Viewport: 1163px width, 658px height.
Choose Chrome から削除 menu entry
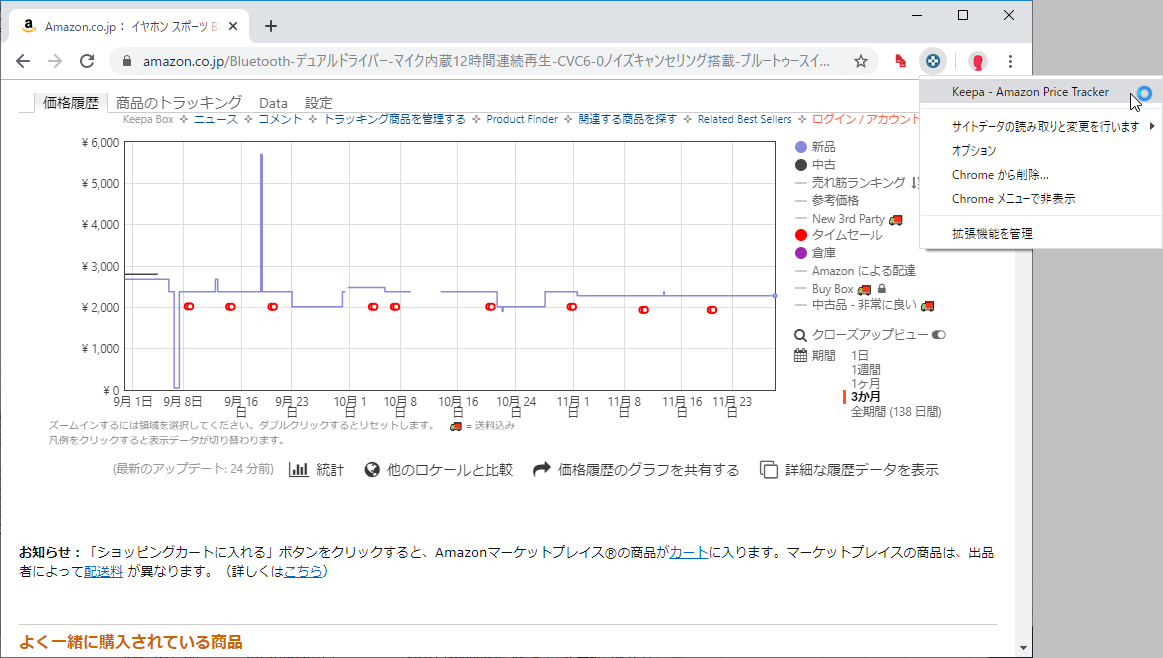tap(1041, 175)
